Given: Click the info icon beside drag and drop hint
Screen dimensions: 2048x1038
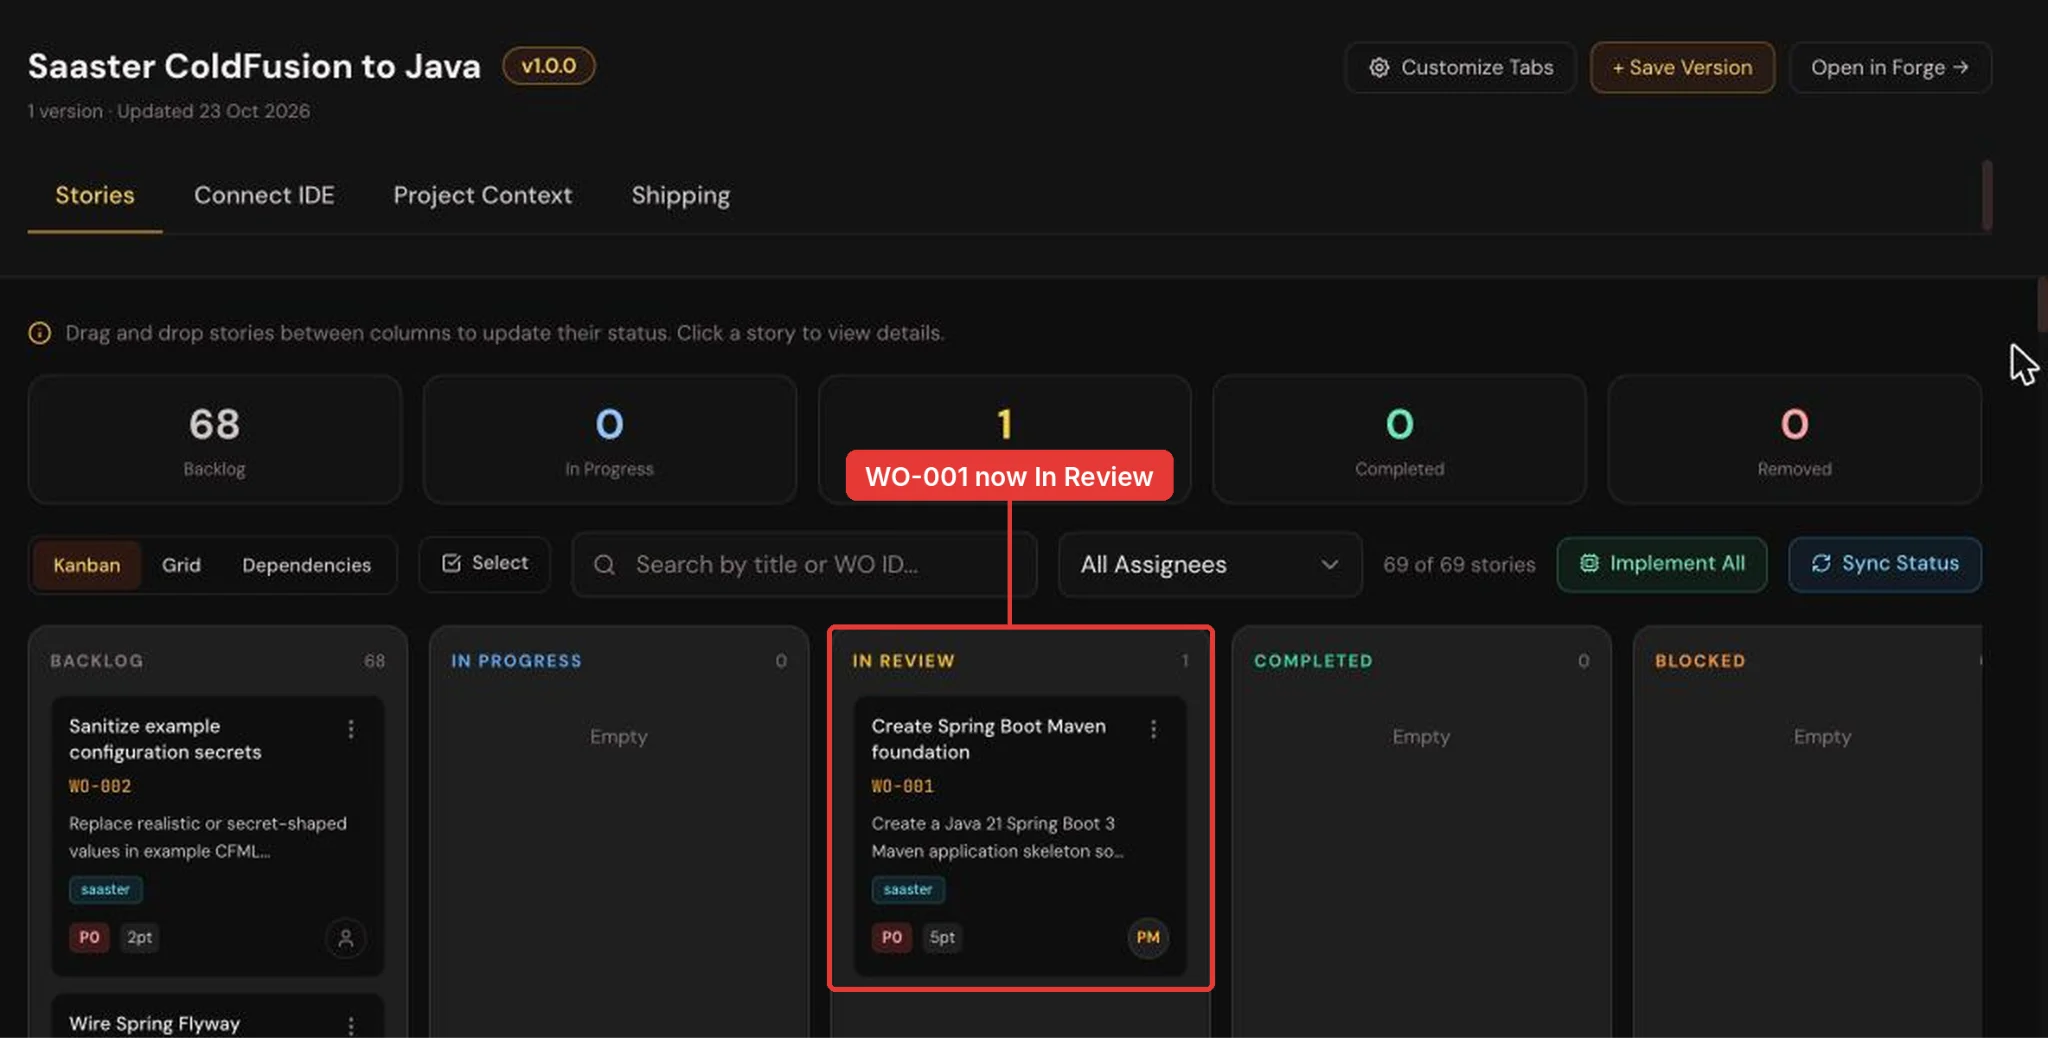Looking at the screenshot, I should tap(40, 333).
